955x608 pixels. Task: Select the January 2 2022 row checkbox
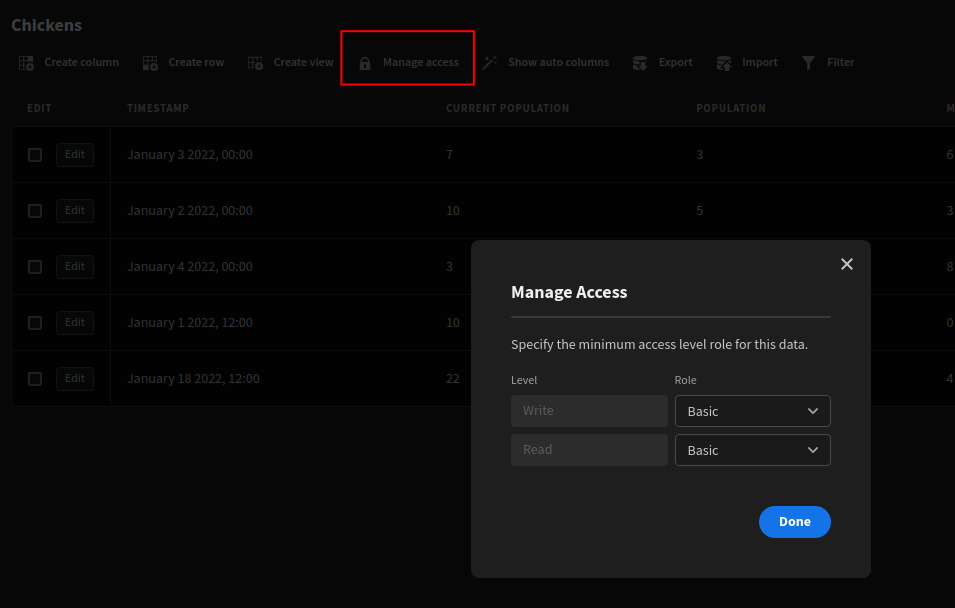pyautogui.click(x=35, y=211)
